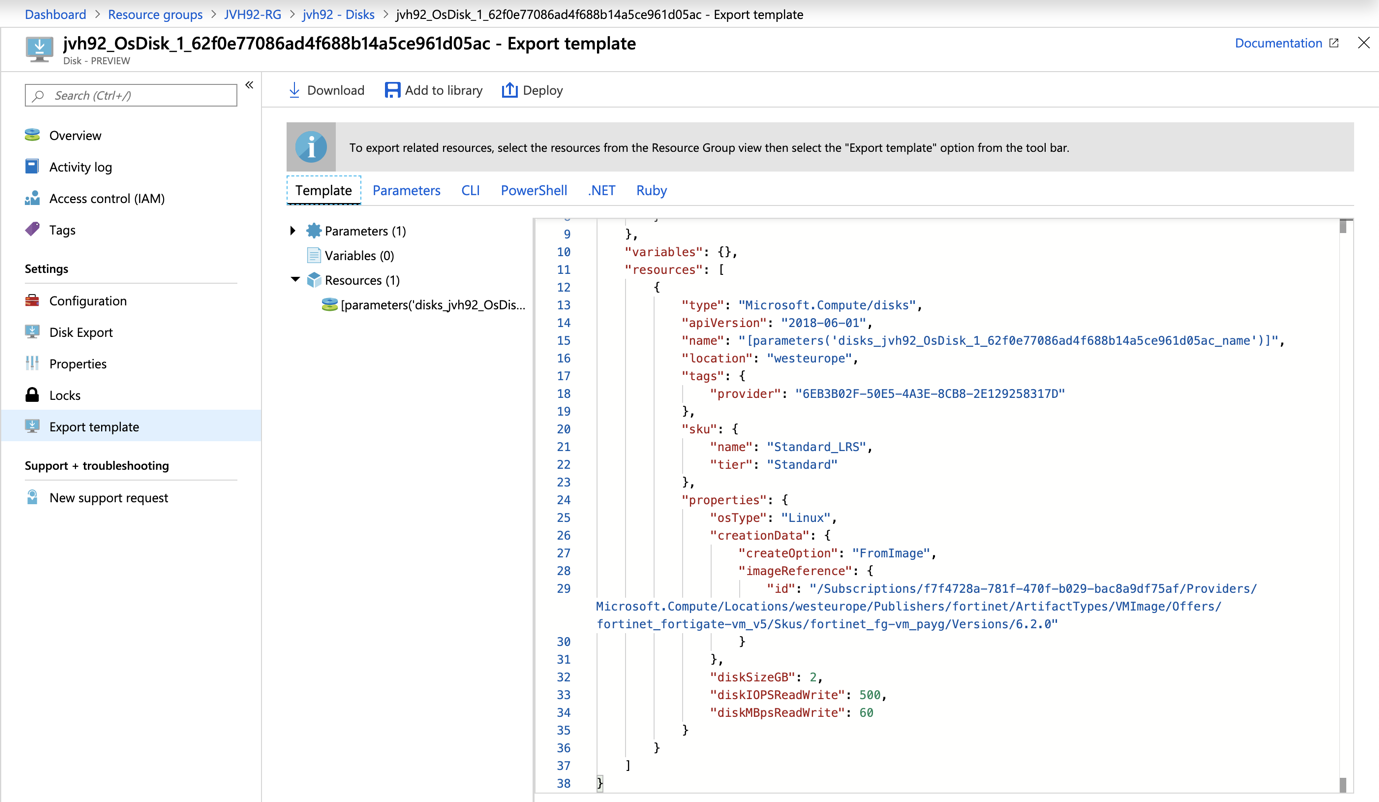The width and height of the screenshot is (1379, 802).
Task: Open New support request
Action: coord(108,498)
